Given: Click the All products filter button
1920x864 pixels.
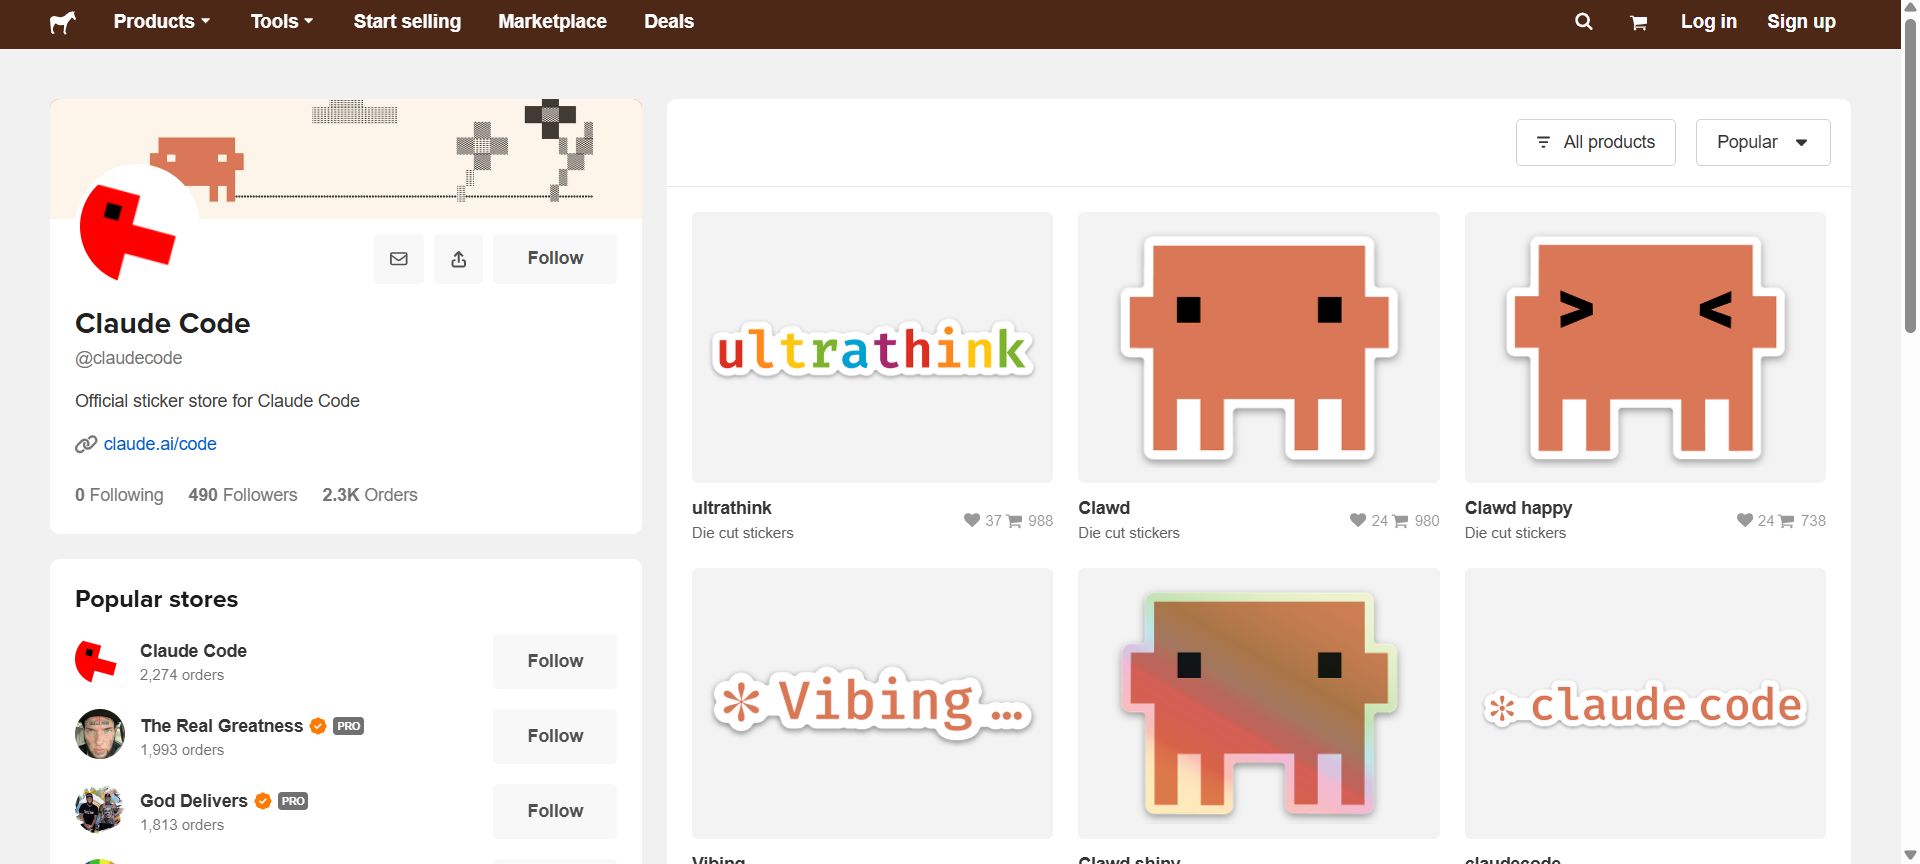Looking at the screenshot, I should point(1595,142).
